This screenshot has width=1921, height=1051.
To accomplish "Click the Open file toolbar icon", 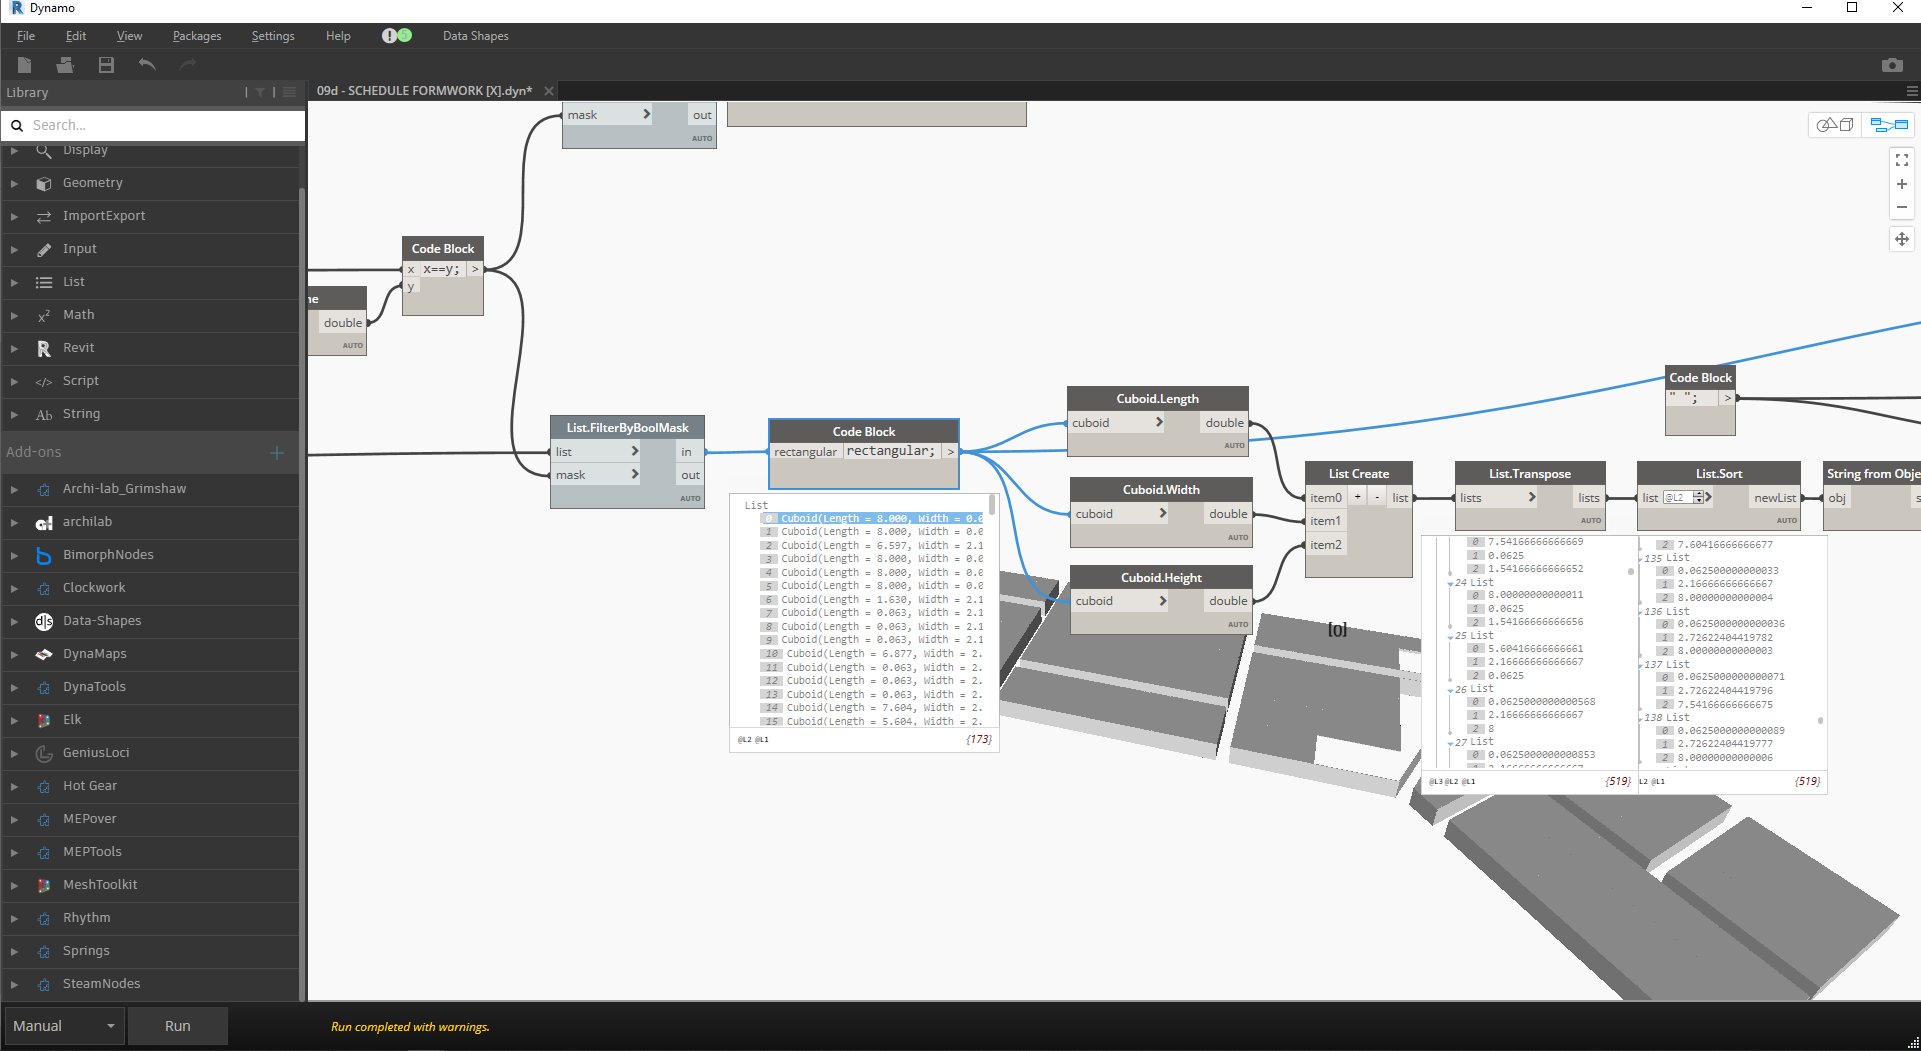I will pos(65,65).
